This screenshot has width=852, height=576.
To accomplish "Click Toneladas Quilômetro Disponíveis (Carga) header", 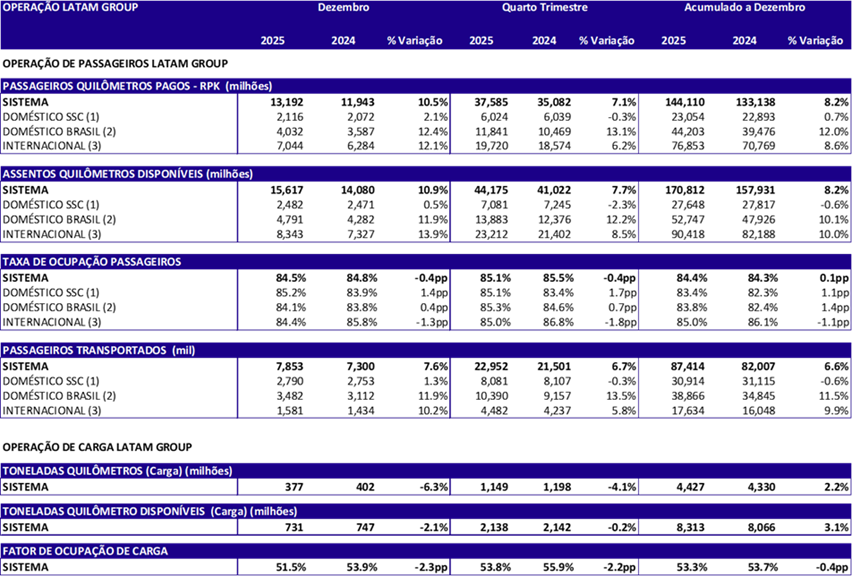I will (150, 511).
